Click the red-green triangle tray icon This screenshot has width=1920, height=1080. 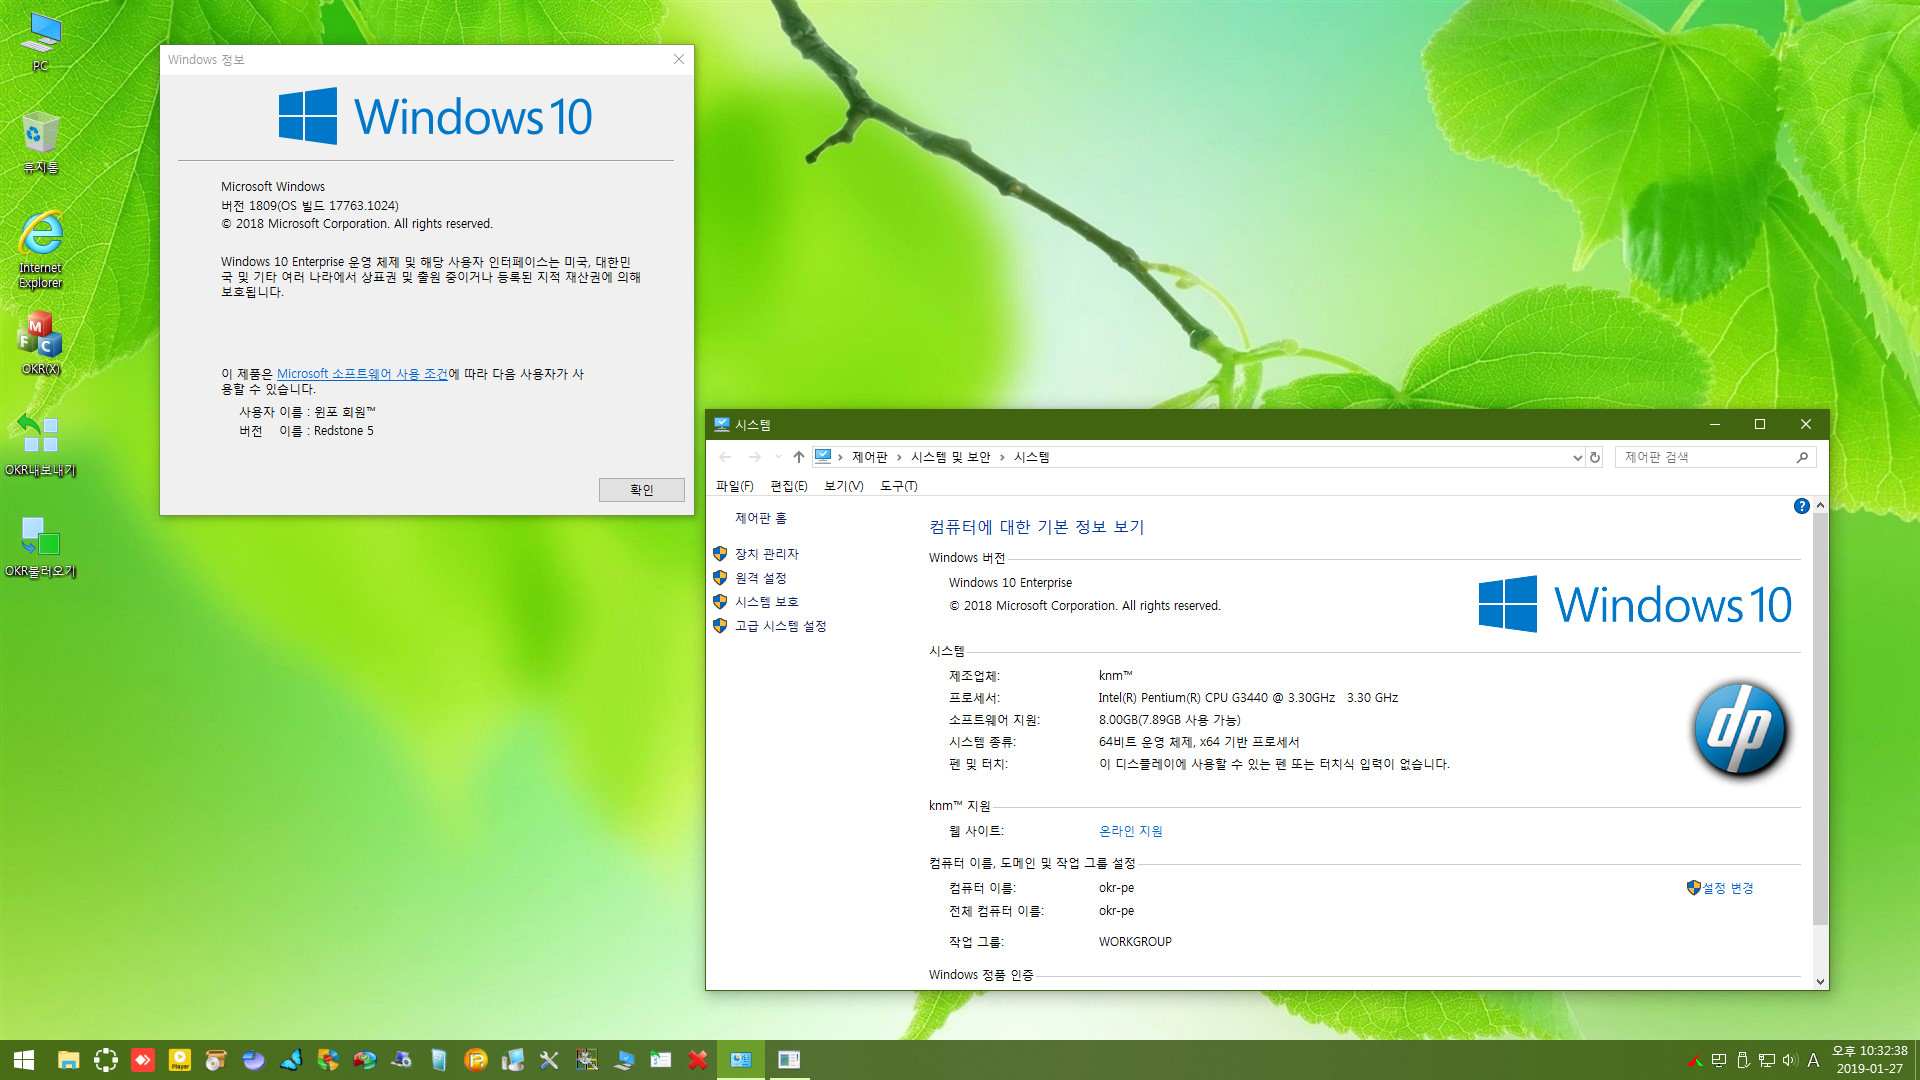click(1695, 1060)
